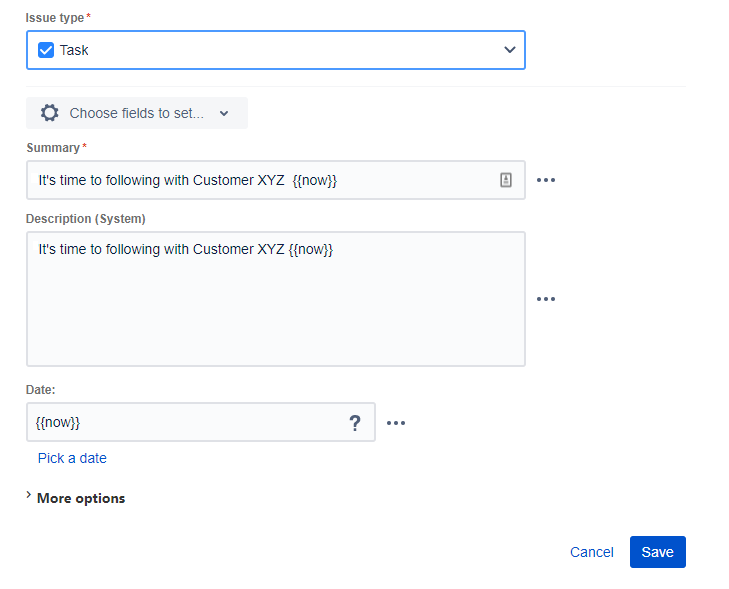Click the blue Task checkmark icon

point(46,50)
